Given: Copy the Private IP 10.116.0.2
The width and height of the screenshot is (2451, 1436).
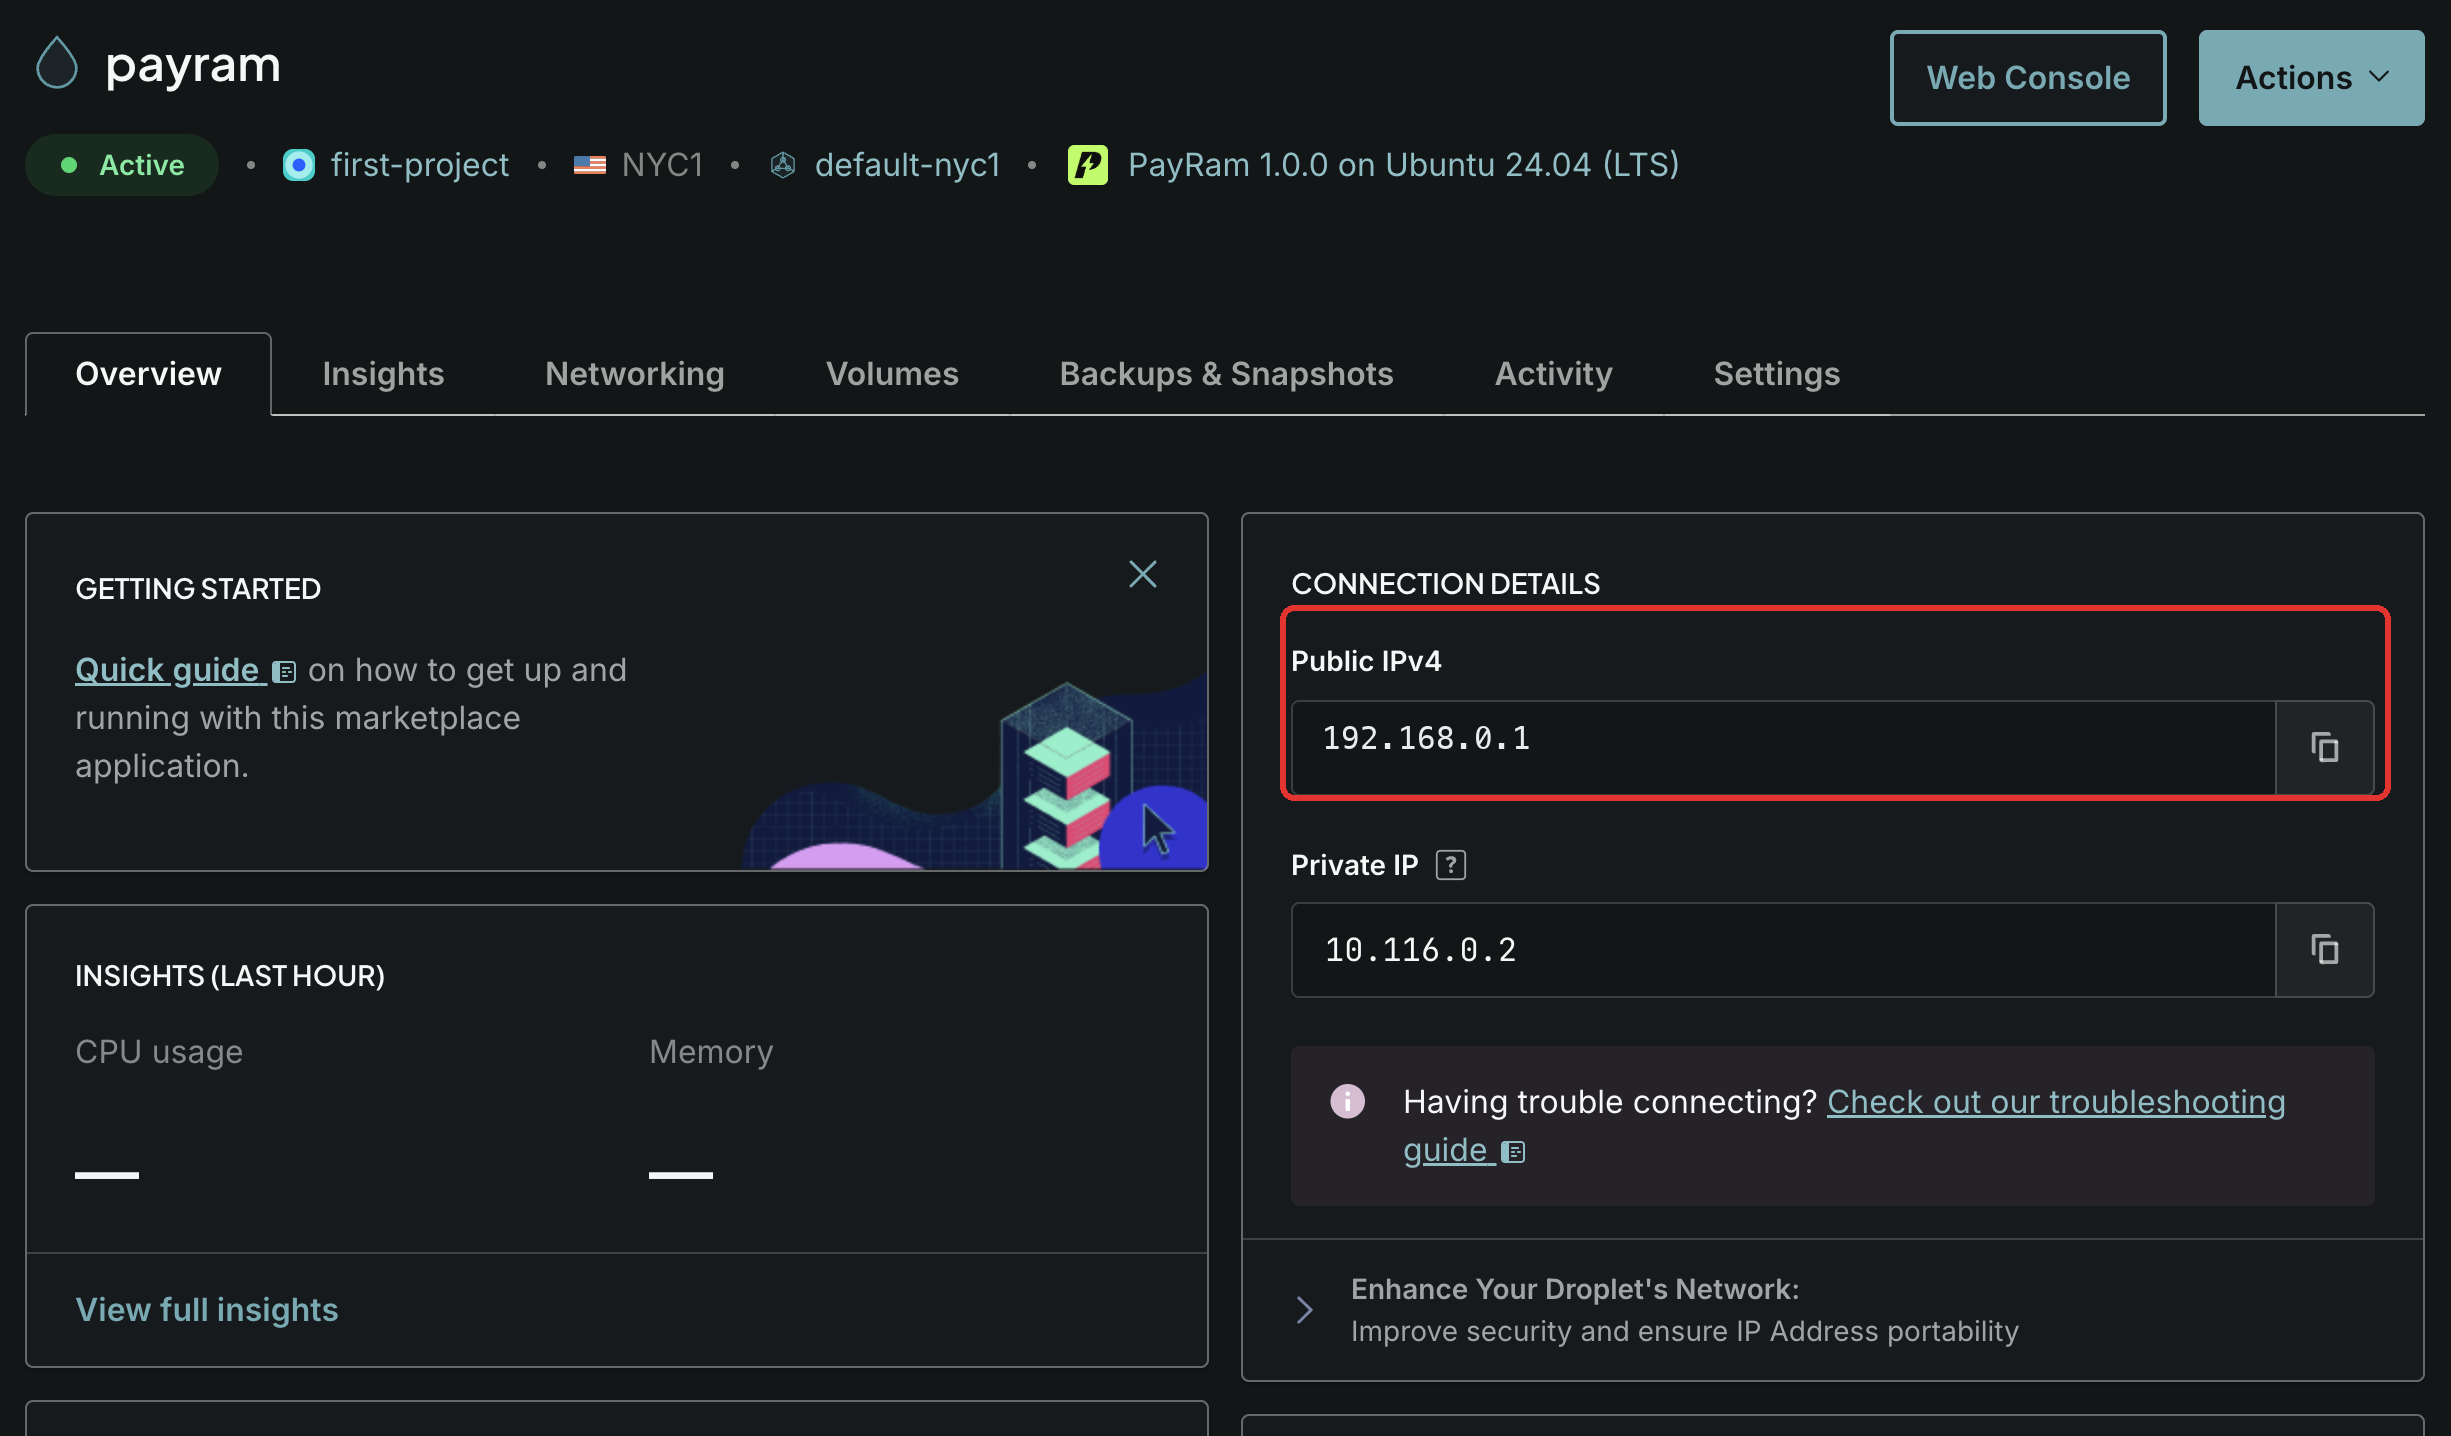Looking at the screenshot, I should pos(2324,949).
